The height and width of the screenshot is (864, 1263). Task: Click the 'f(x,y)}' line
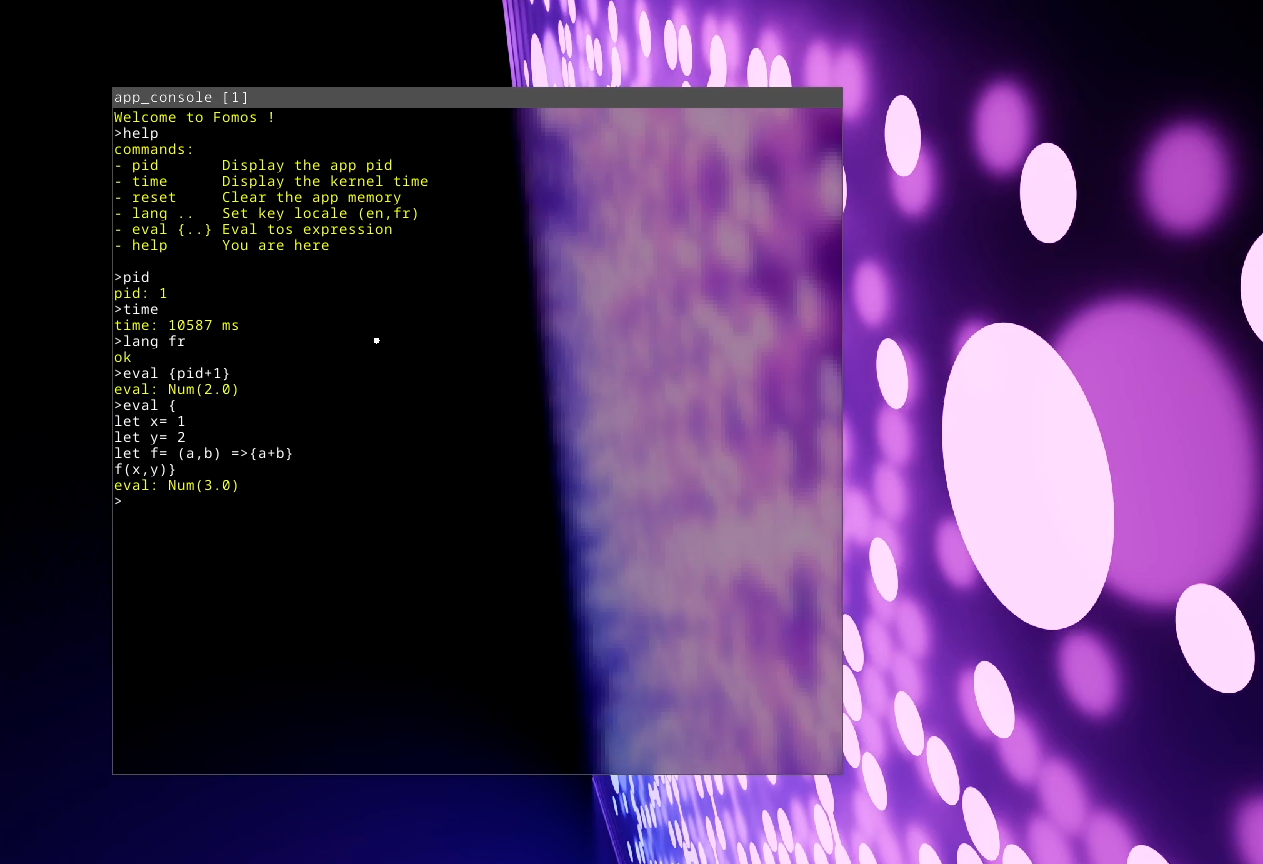(145, 470)
